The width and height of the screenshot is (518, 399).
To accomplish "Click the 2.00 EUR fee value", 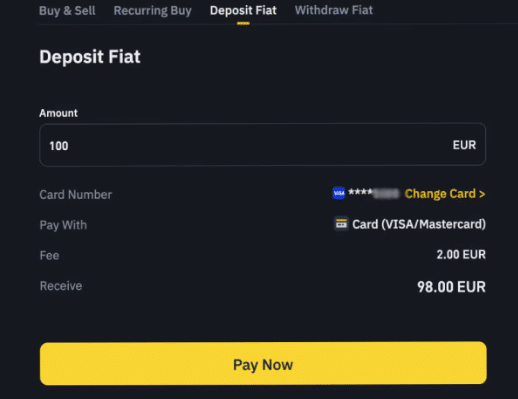I will [x=461, y=255].
